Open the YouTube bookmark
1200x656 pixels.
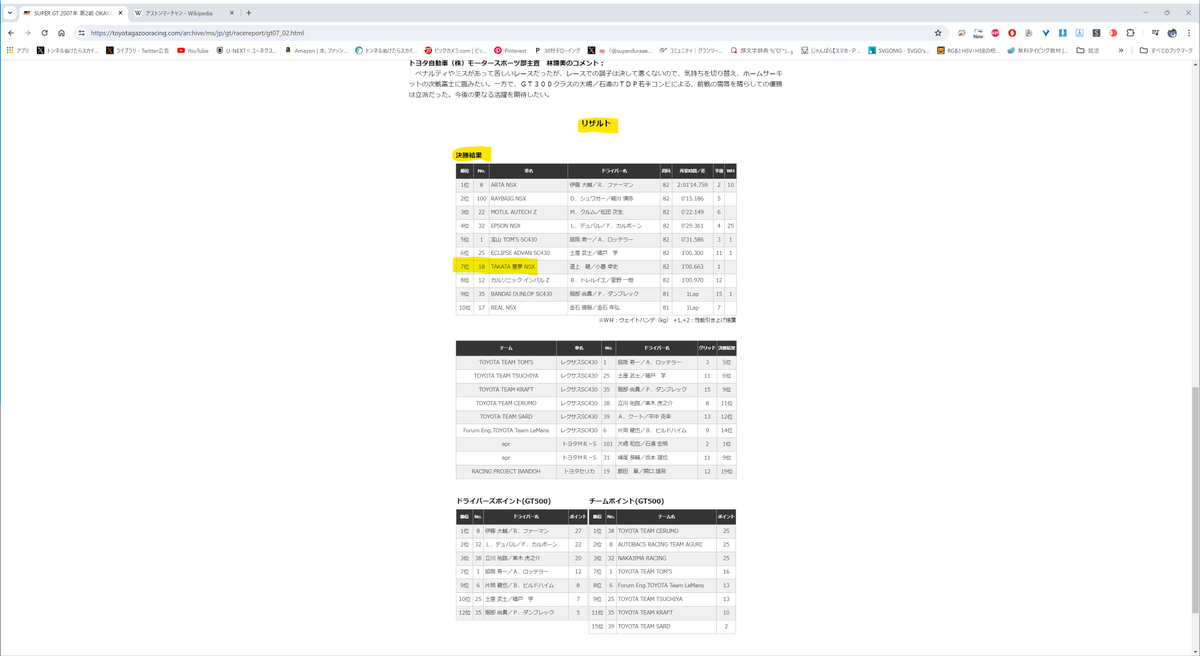tap(193, 50)
